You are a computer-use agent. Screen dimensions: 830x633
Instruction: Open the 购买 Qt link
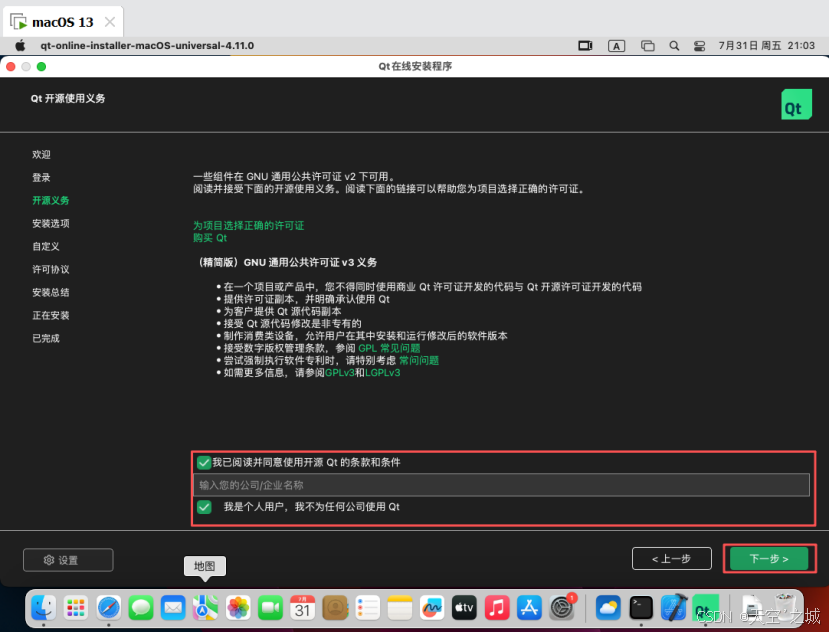pos(210,238)
